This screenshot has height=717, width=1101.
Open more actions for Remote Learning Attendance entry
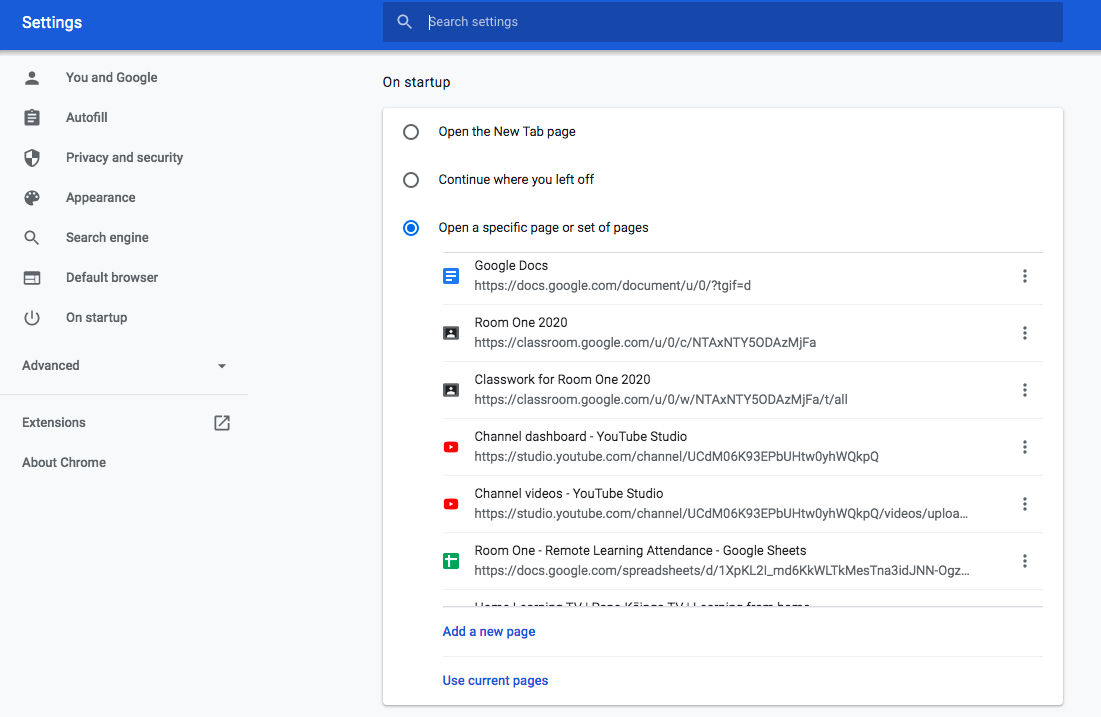click(x=1024, y=560)
